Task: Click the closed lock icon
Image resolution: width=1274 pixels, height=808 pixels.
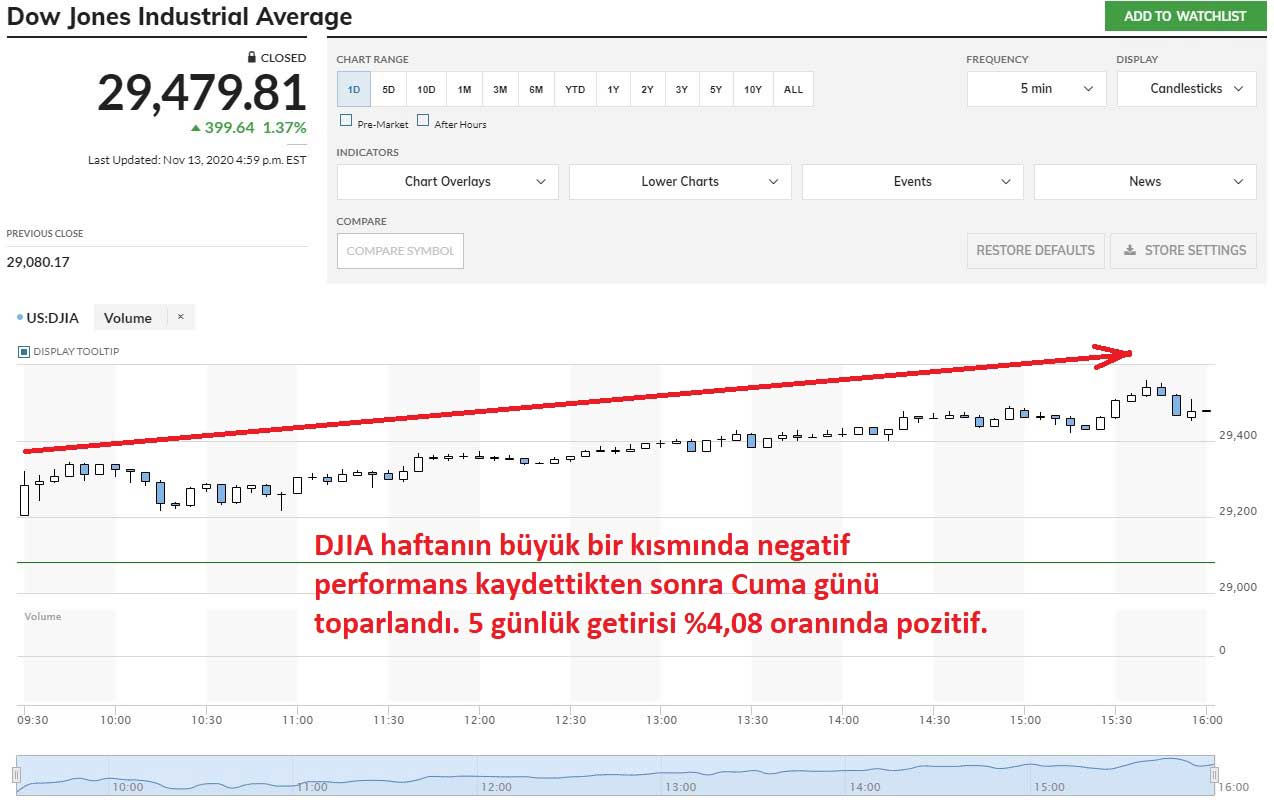Action: pyautogui.click(x=252, y=58)
